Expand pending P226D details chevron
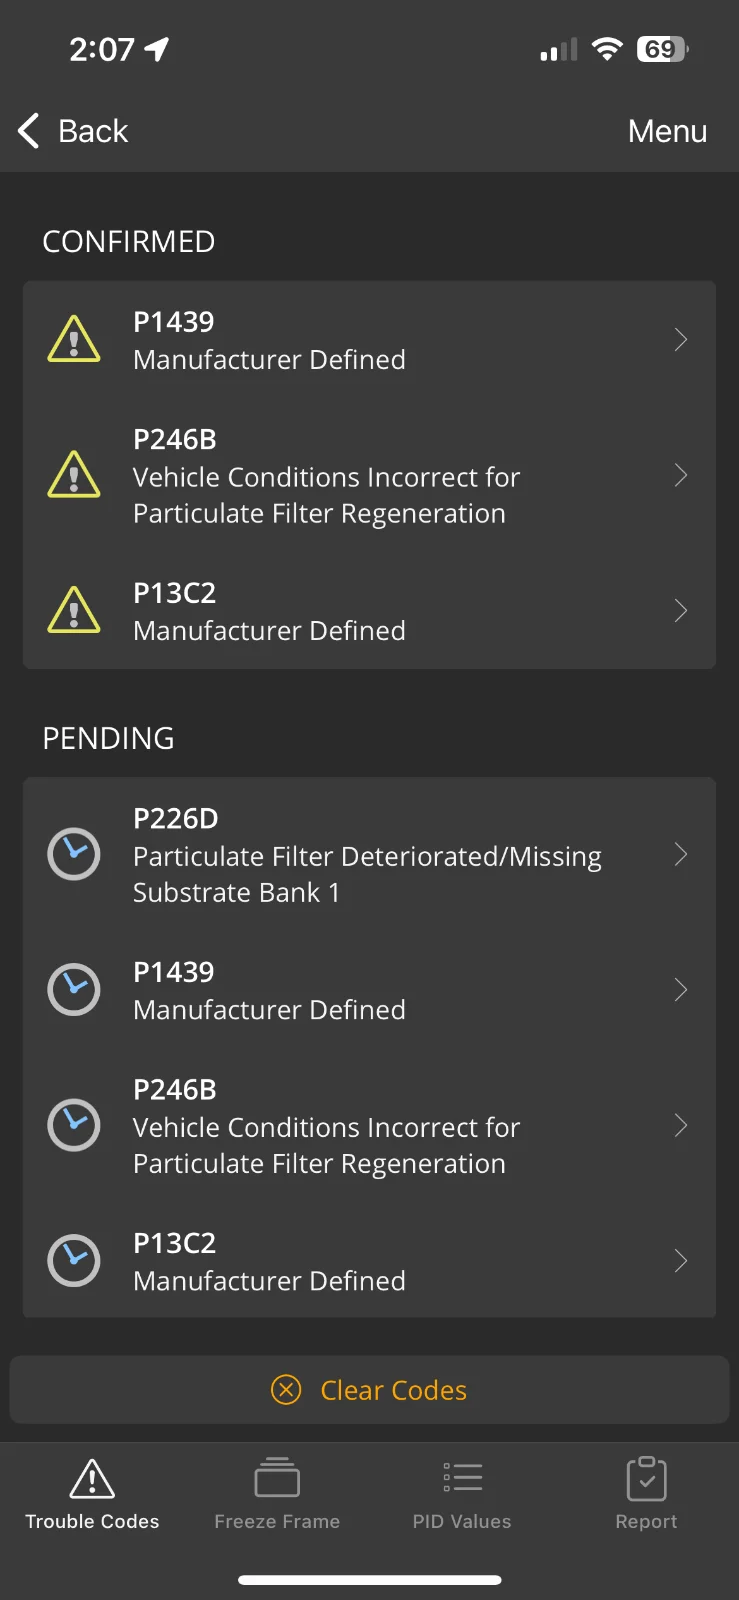This screenshot has height=1600, width=739. click(x=681, y=854)
